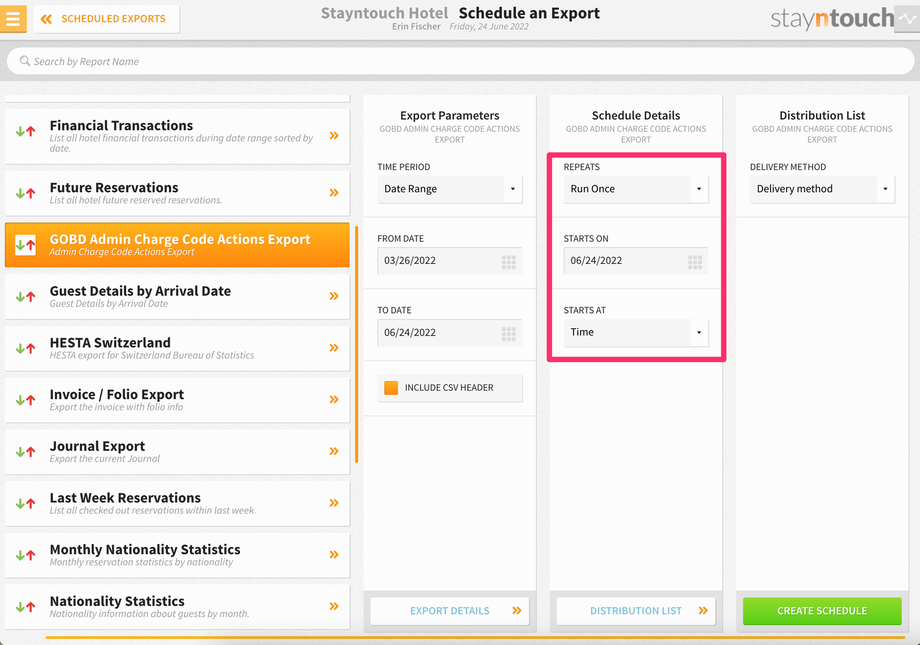Click the GOBD Admin export arrows icon
The width and height of the screenshot is (920, 645).
(25, 245)
